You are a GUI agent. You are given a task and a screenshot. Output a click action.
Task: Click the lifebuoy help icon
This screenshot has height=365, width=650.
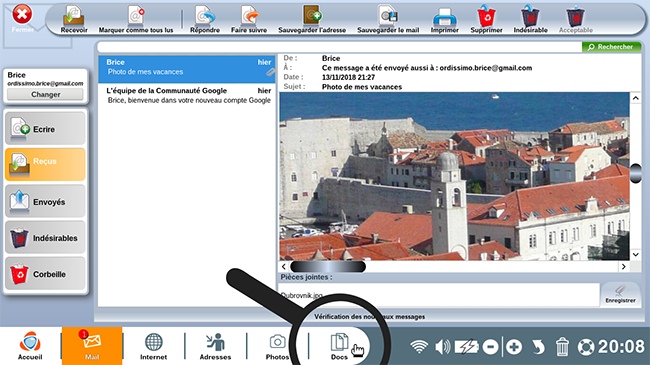(x=586, y=347)
